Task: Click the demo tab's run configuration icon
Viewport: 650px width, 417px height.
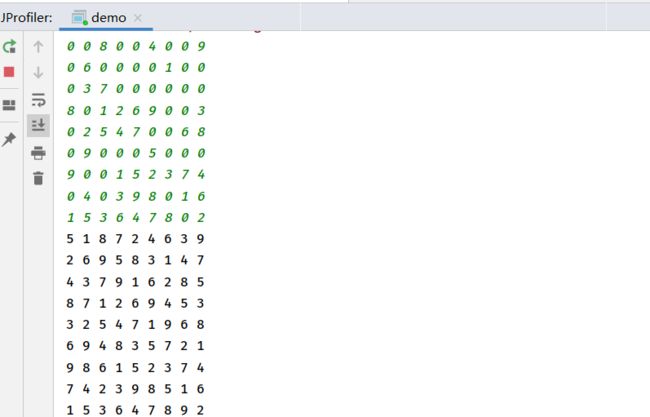Action: click(79, 18)
